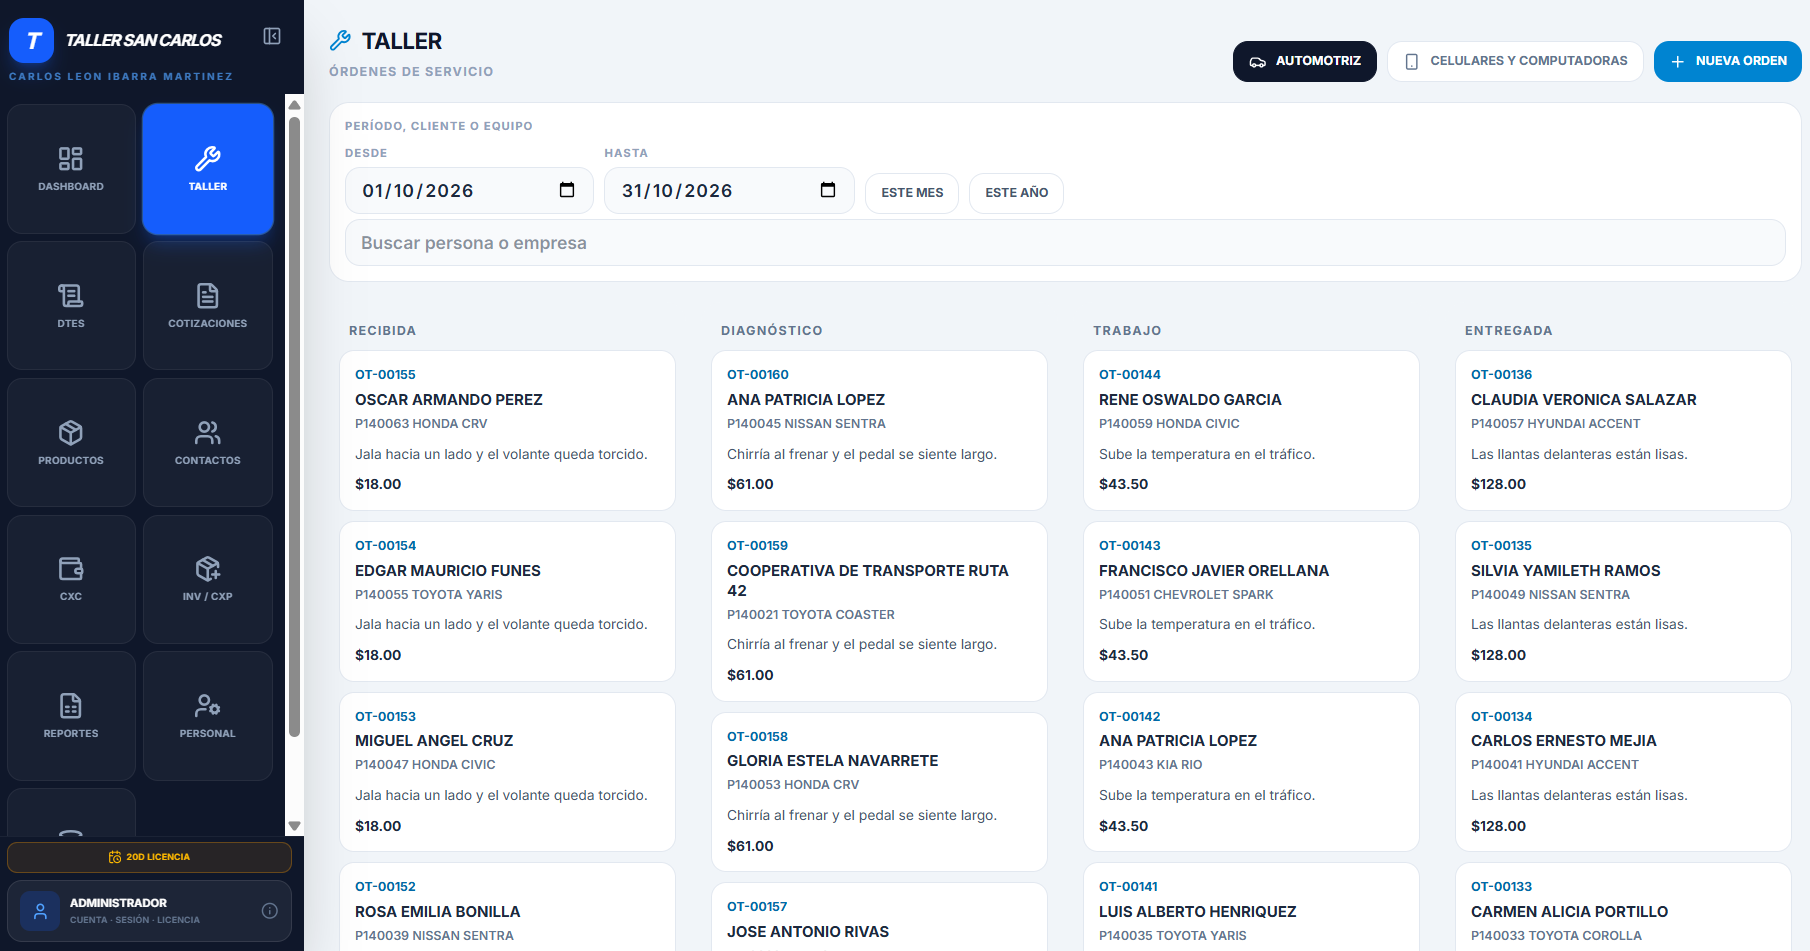This screenshot has height=951, width=1810.
Task: Select the Taller wrench icon in sidebar
Action: [208, 159]
